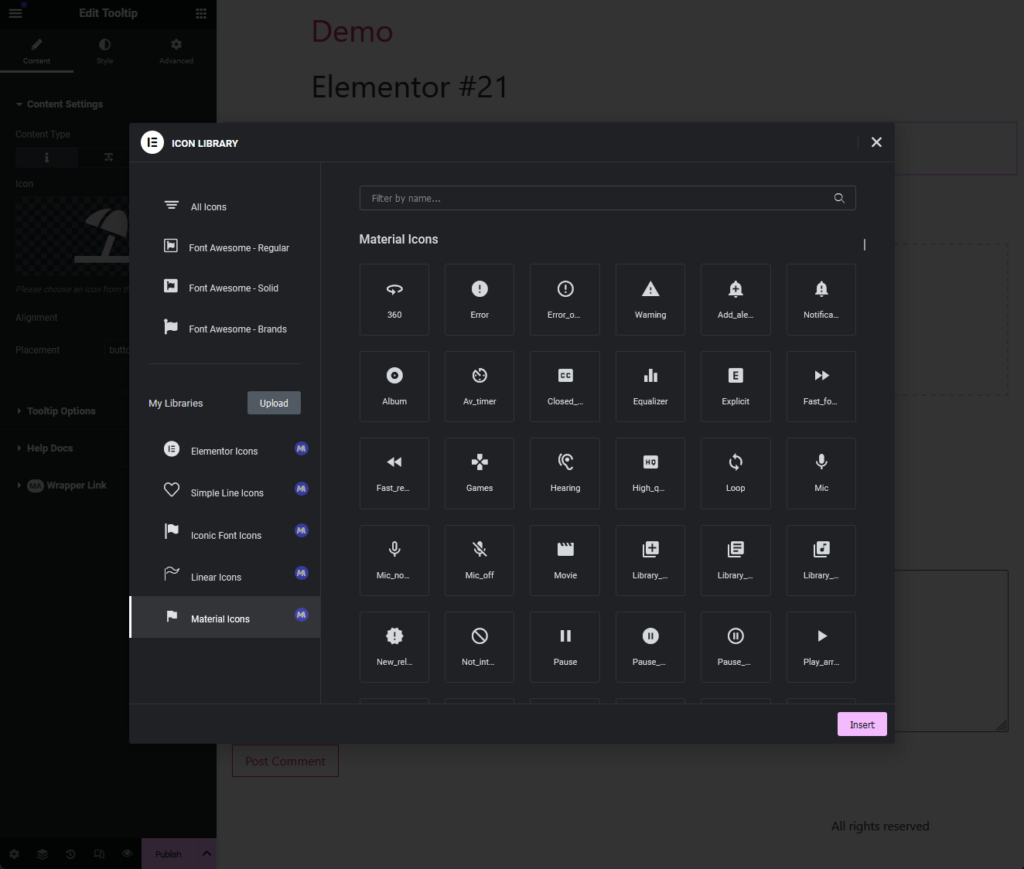
Task: Select the Pause icon tile
Action: pyautogui.click(x=565, y=647)
